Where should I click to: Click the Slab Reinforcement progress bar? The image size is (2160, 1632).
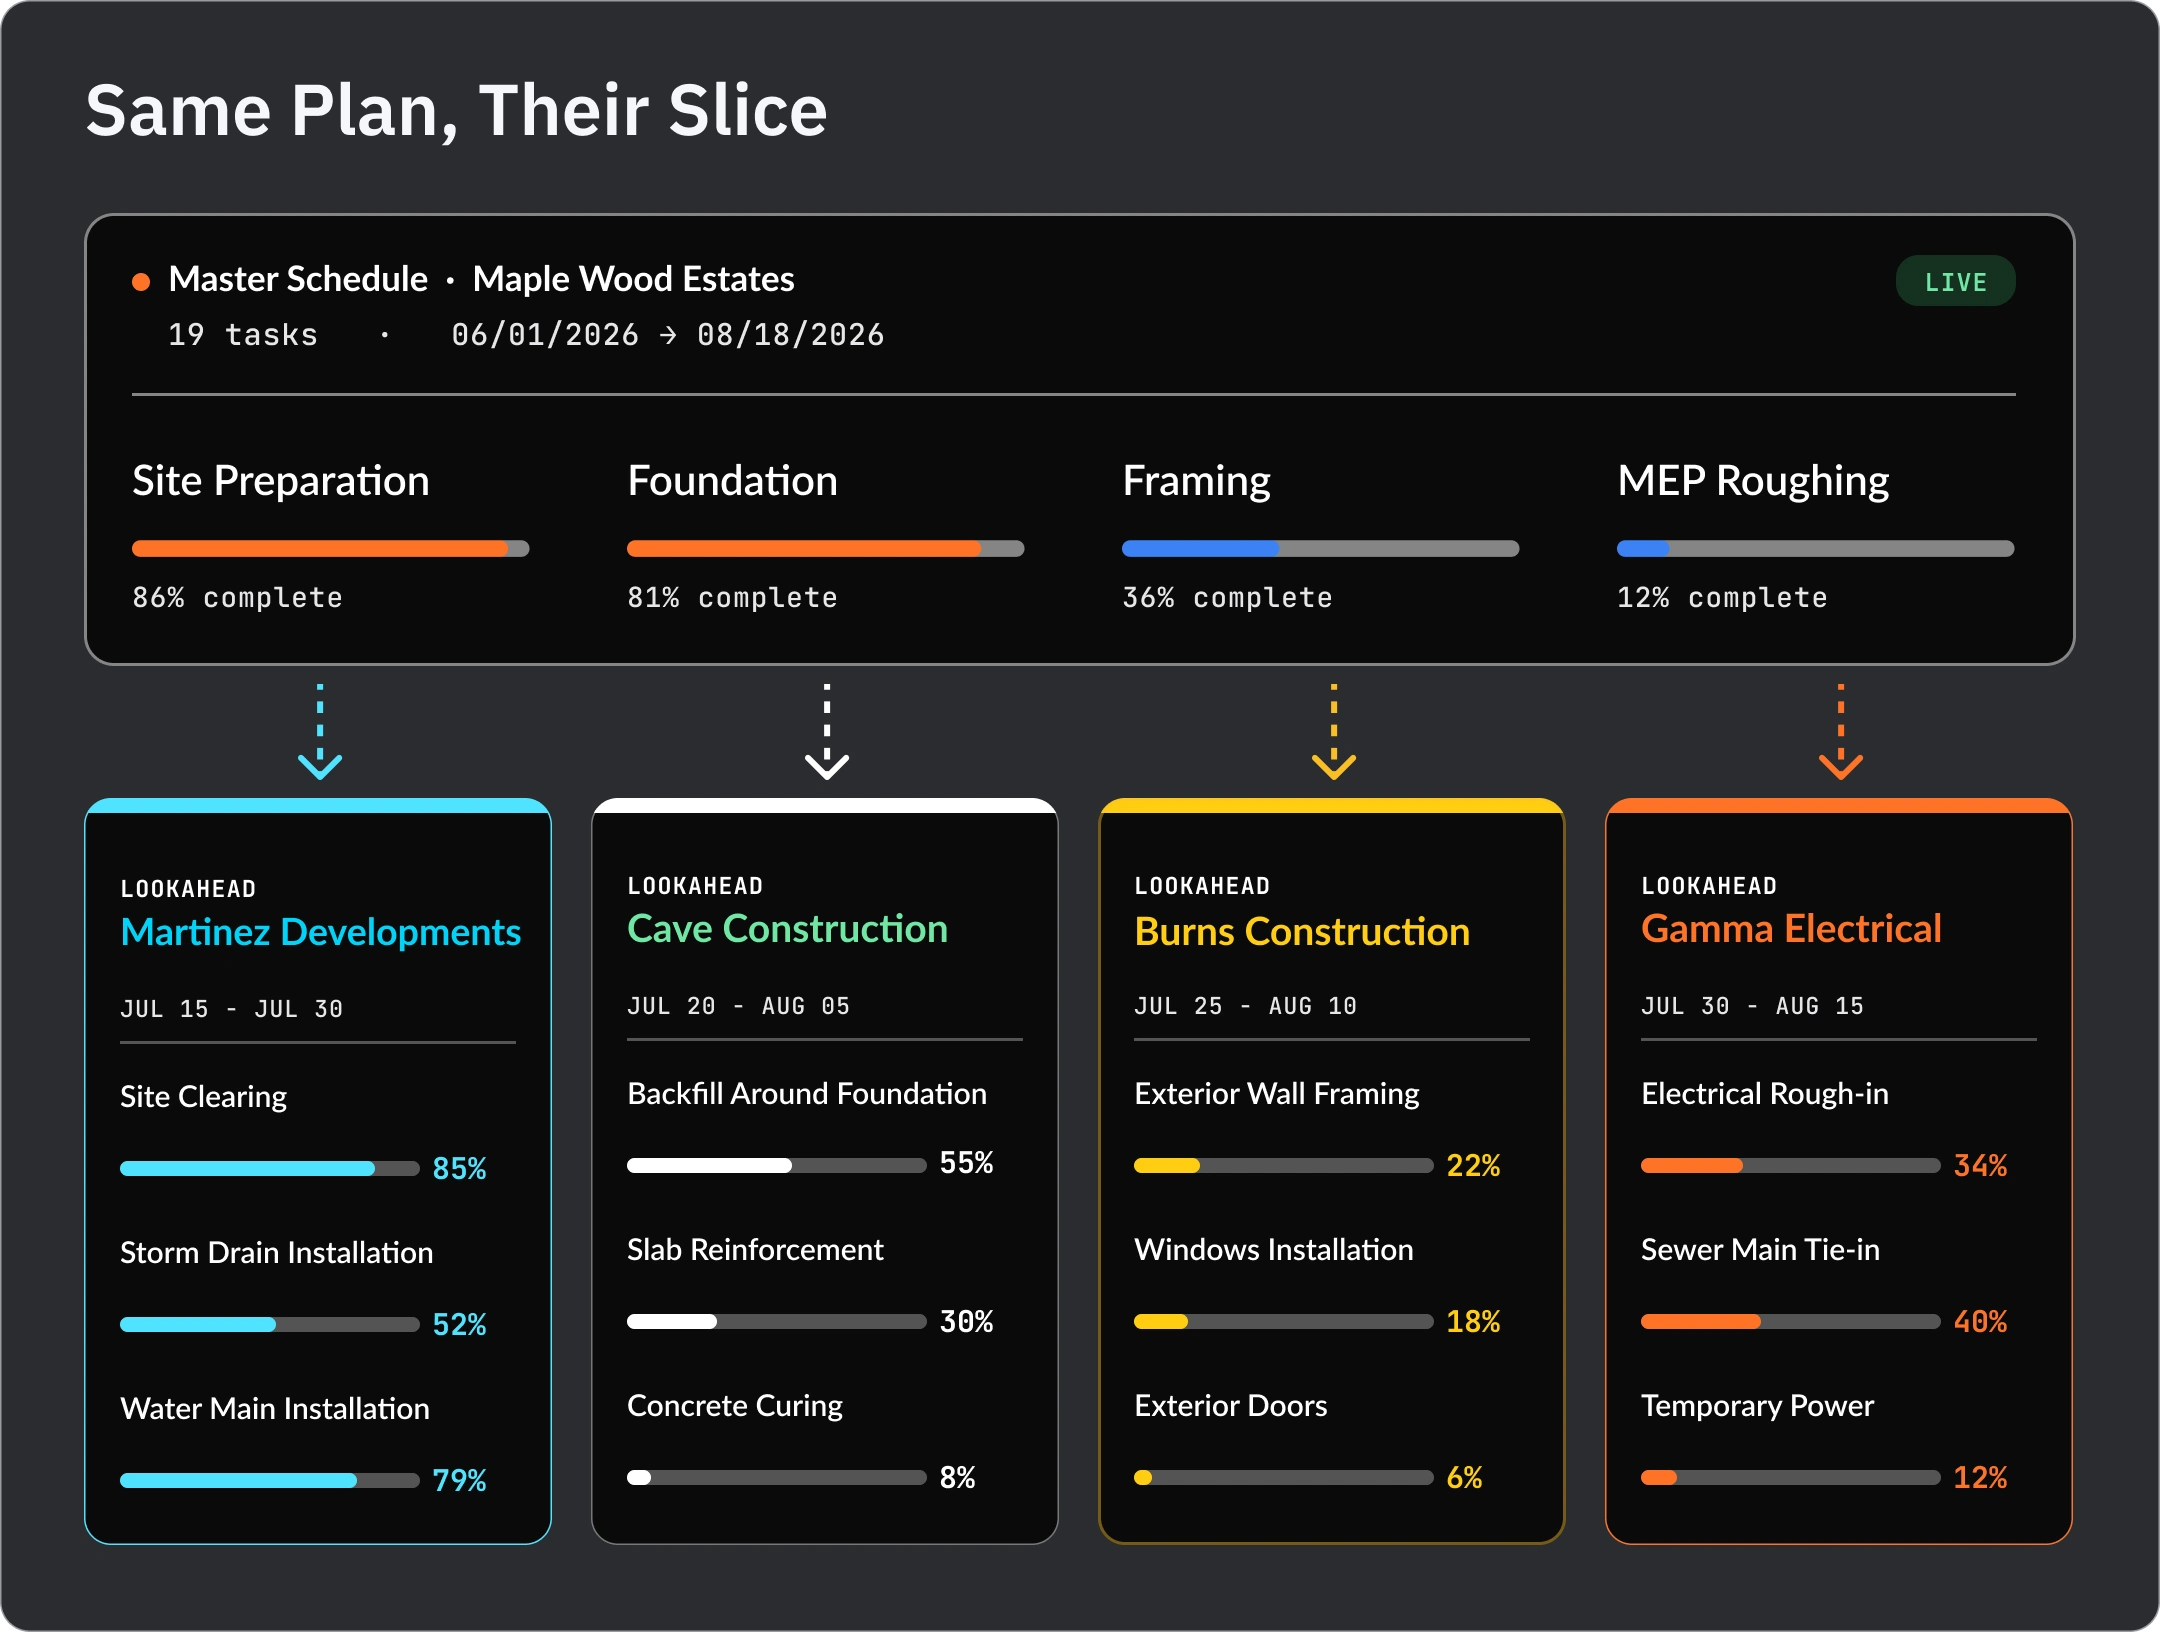click(776, 1321)
